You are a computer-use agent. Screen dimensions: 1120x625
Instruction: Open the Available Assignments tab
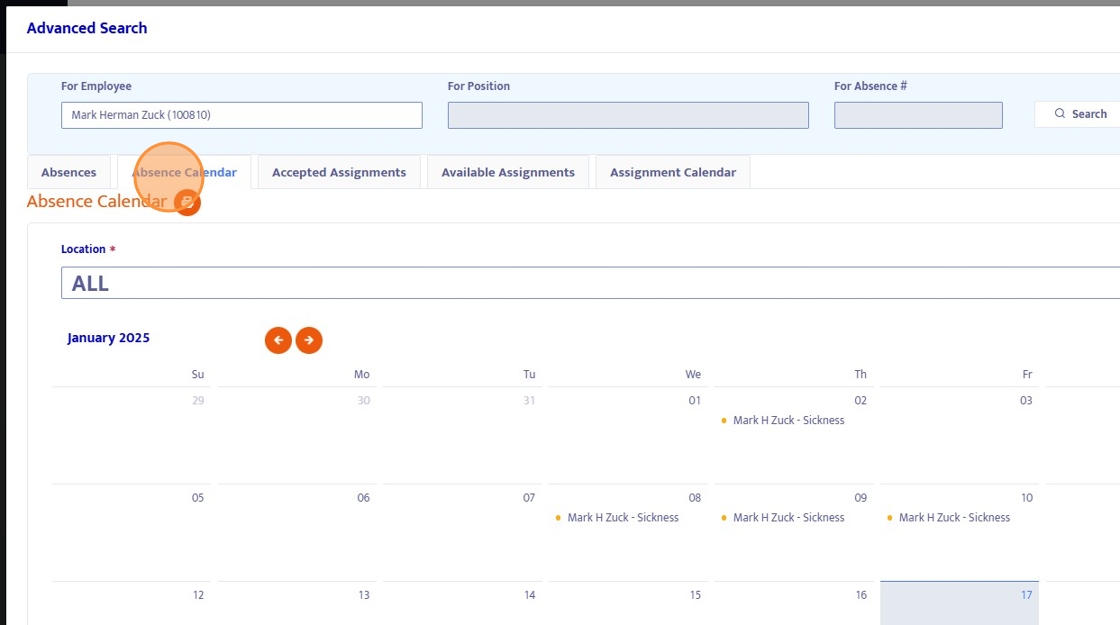(508, 172)
